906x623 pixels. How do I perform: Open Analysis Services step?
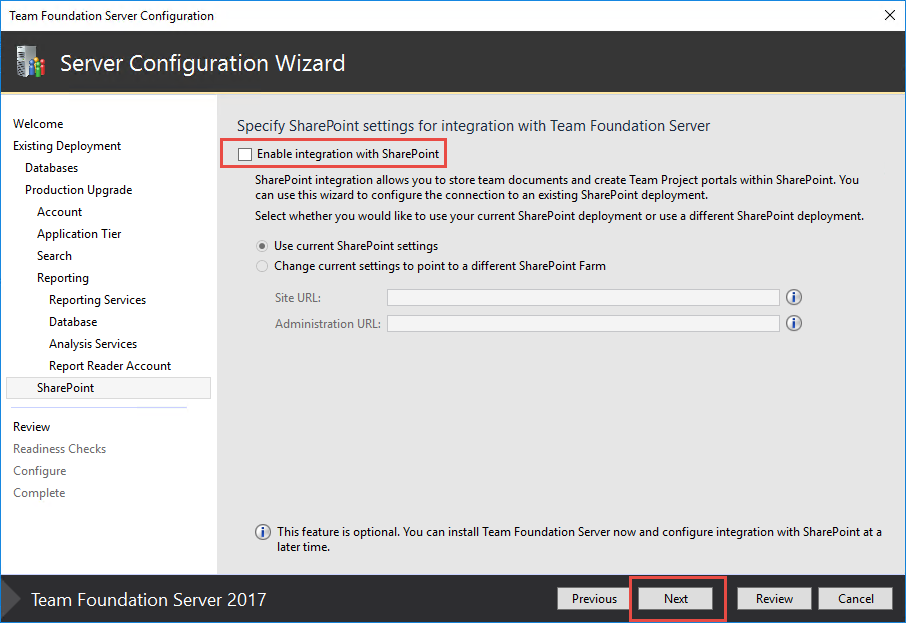[x=93, y=344]
